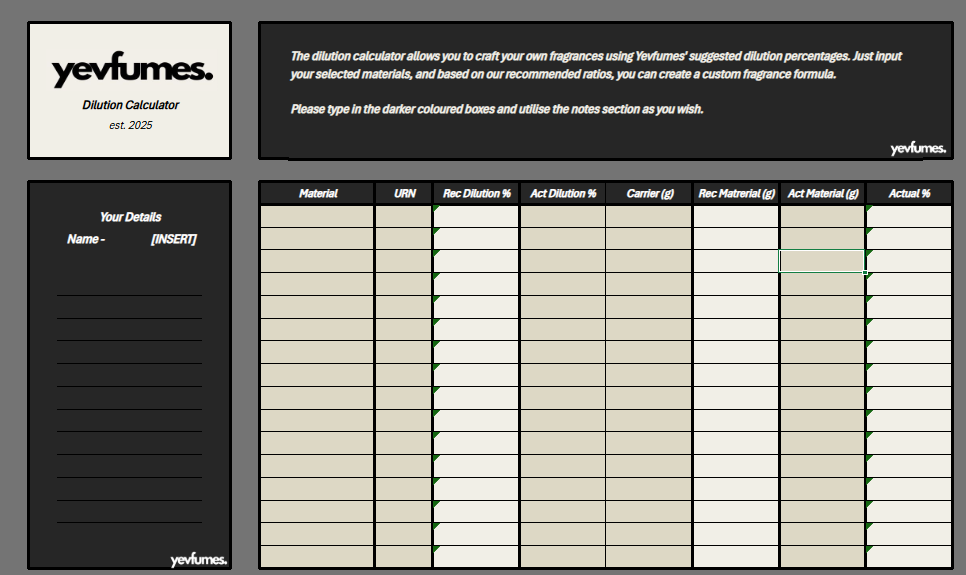Screen dimensions: 966x575
Task: Select the Actual % column header
Action: coord(908,193)
